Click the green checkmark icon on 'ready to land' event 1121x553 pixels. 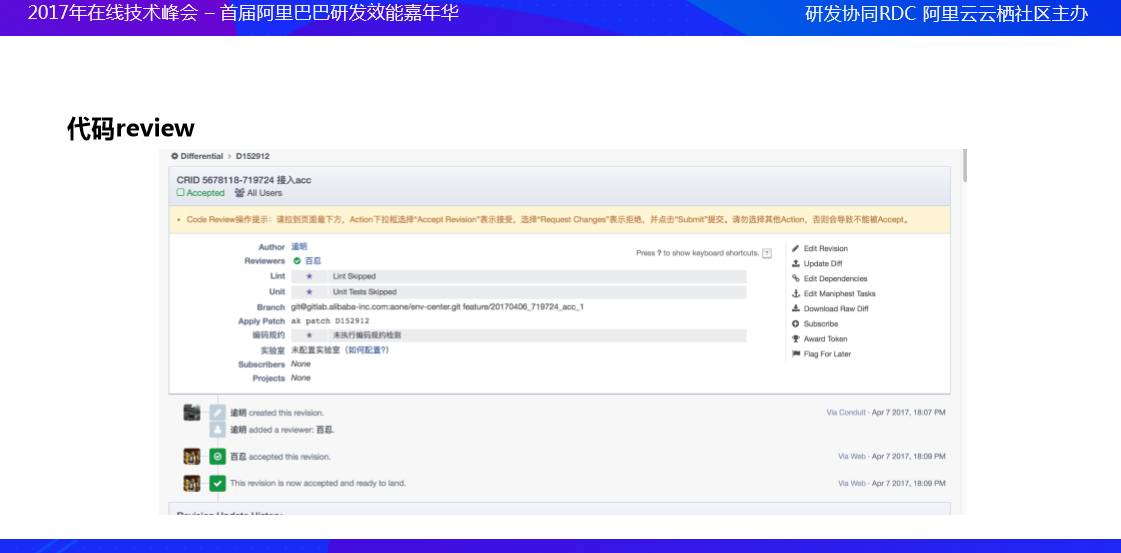(x=217, y=483)
